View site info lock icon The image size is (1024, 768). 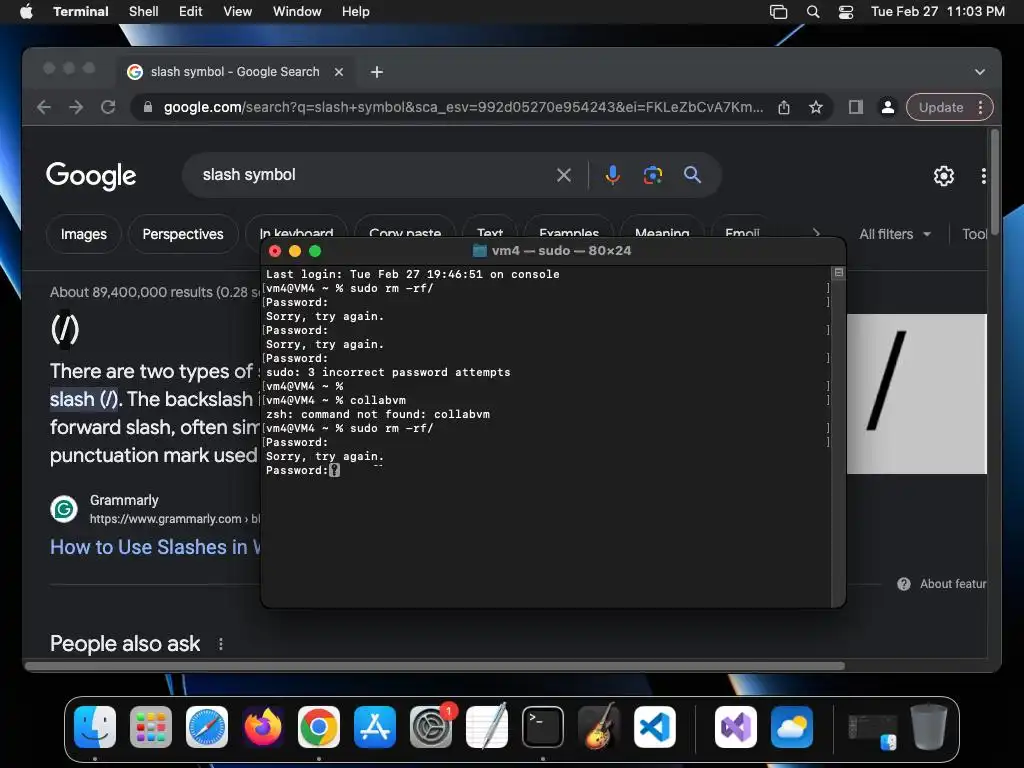[x=148, y=107]
